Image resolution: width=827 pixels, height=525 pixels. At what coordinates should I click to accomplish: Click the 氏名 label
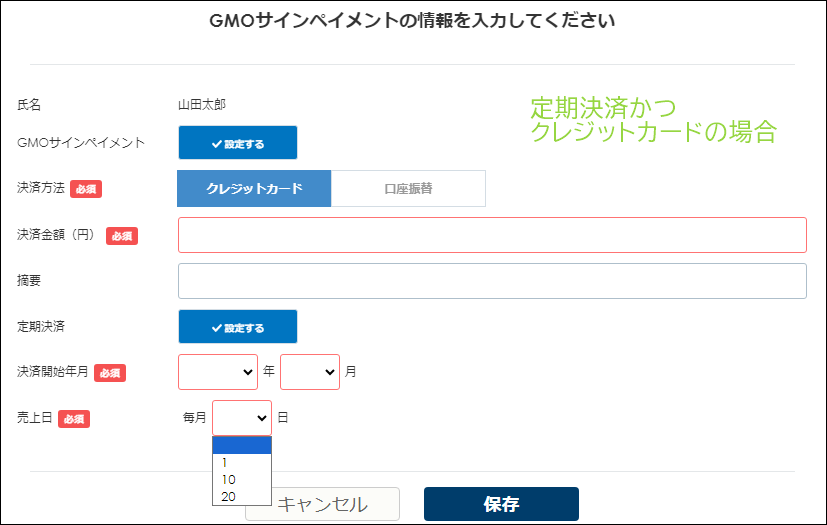[29, 104]
